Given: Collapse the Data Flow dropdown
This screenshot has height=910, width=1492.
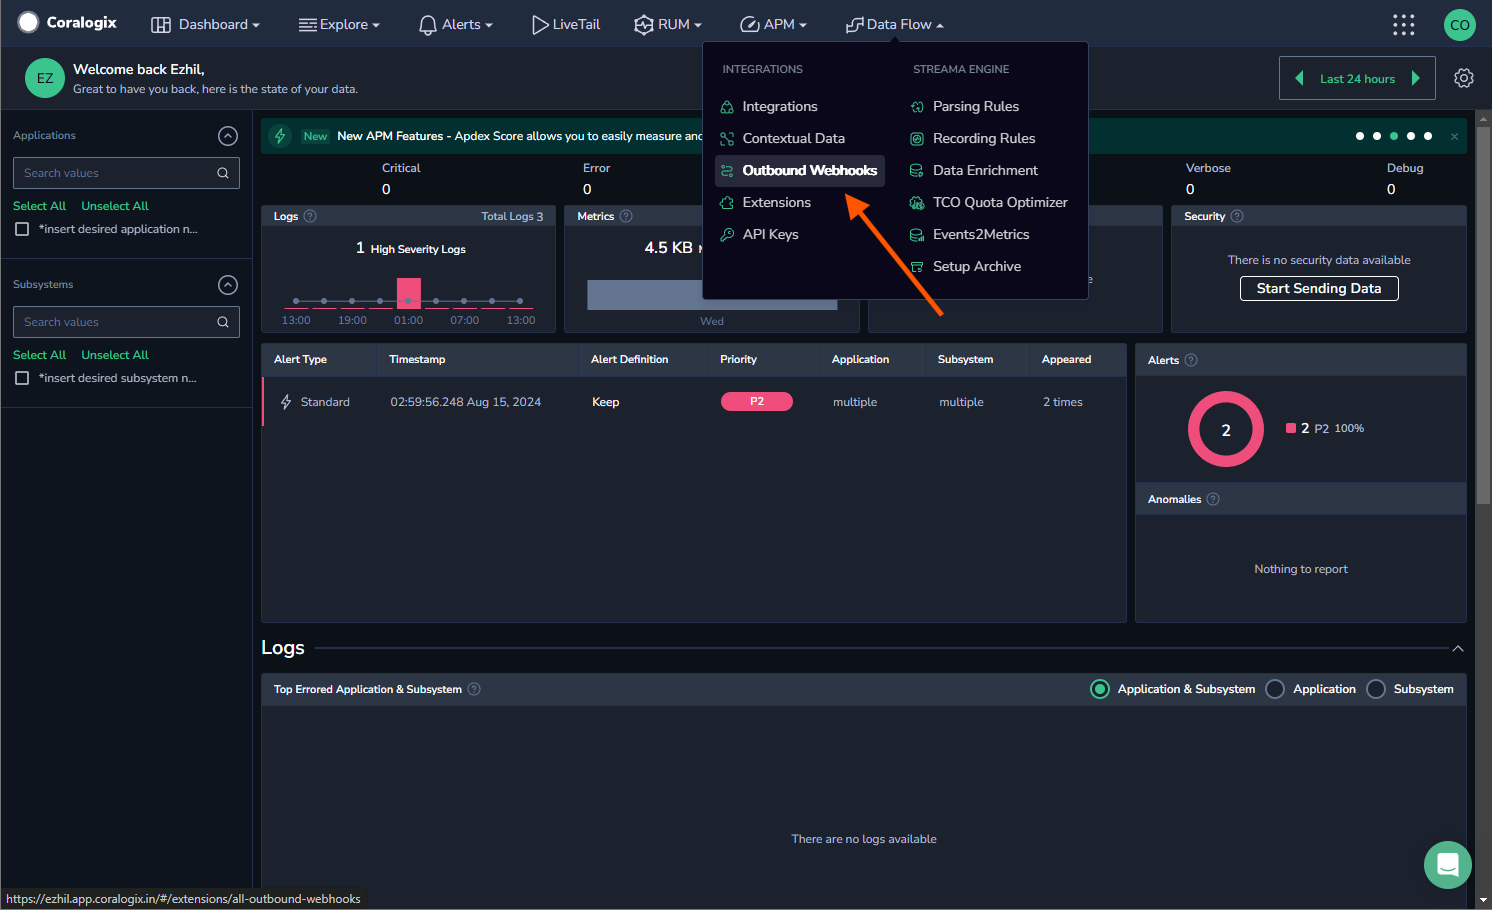Looking at the screenshot, I should (895, 24).
